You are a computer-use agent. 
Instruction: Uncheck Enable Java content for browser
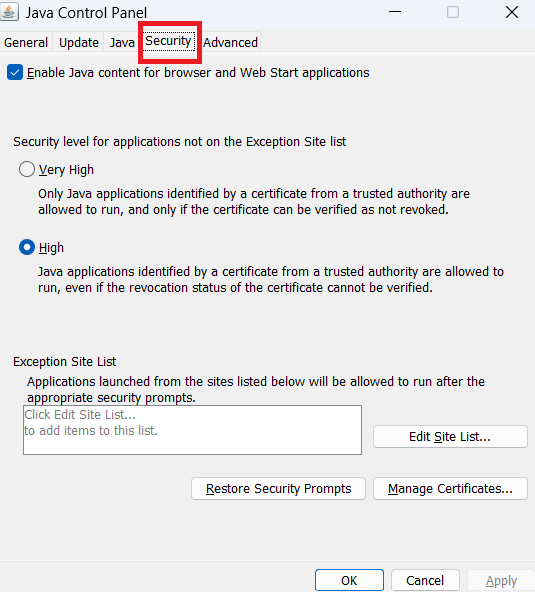(15, 72)
